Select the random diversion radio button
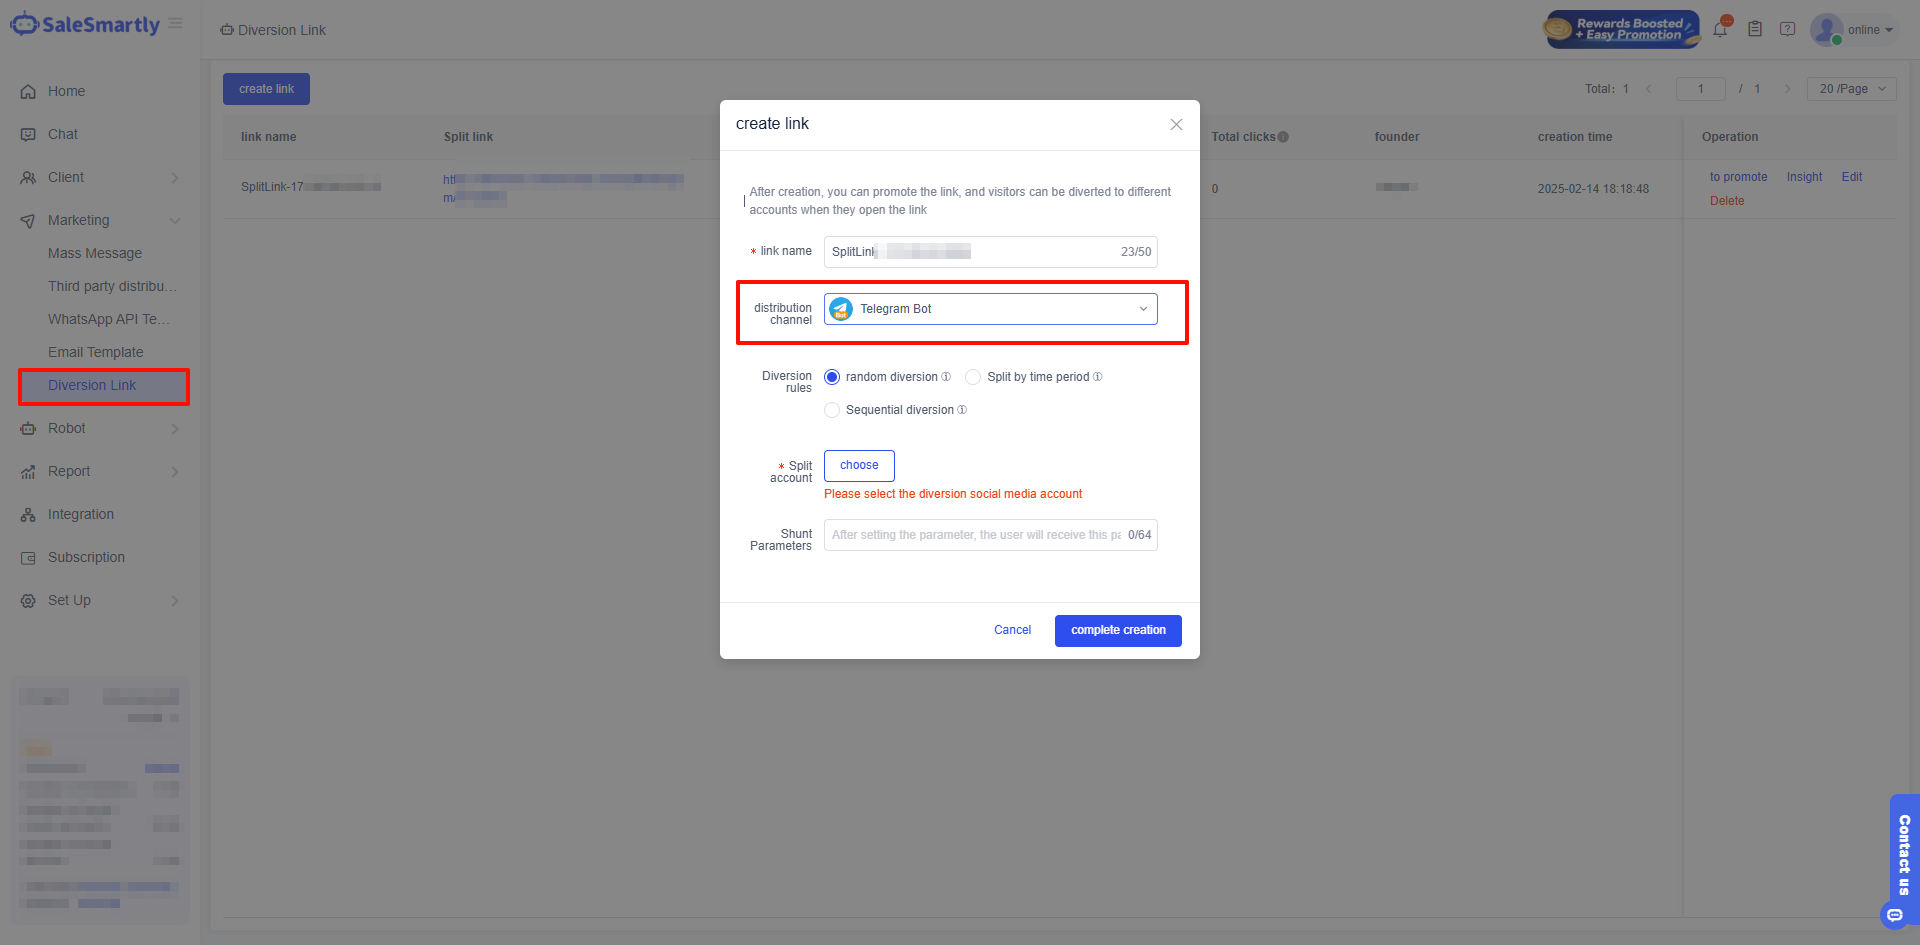 pyautogui.click(x=832, y=377)
